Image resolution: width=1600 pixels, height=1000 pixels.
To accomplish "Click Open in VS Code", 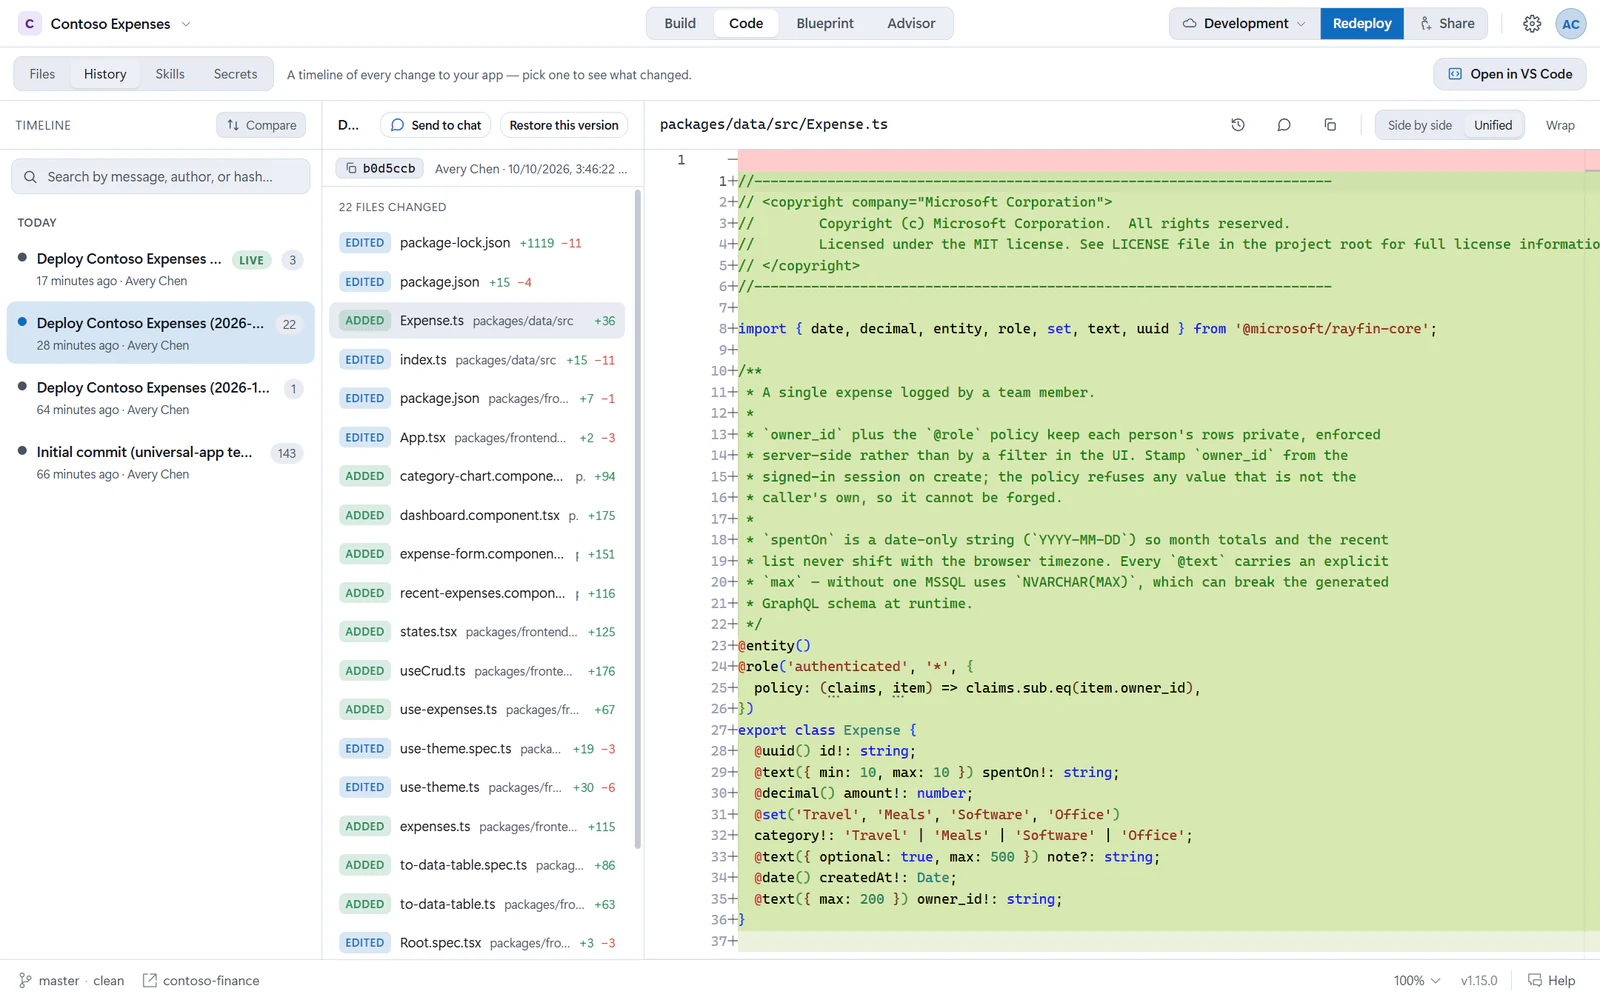I will click(x=1510, y=74).
